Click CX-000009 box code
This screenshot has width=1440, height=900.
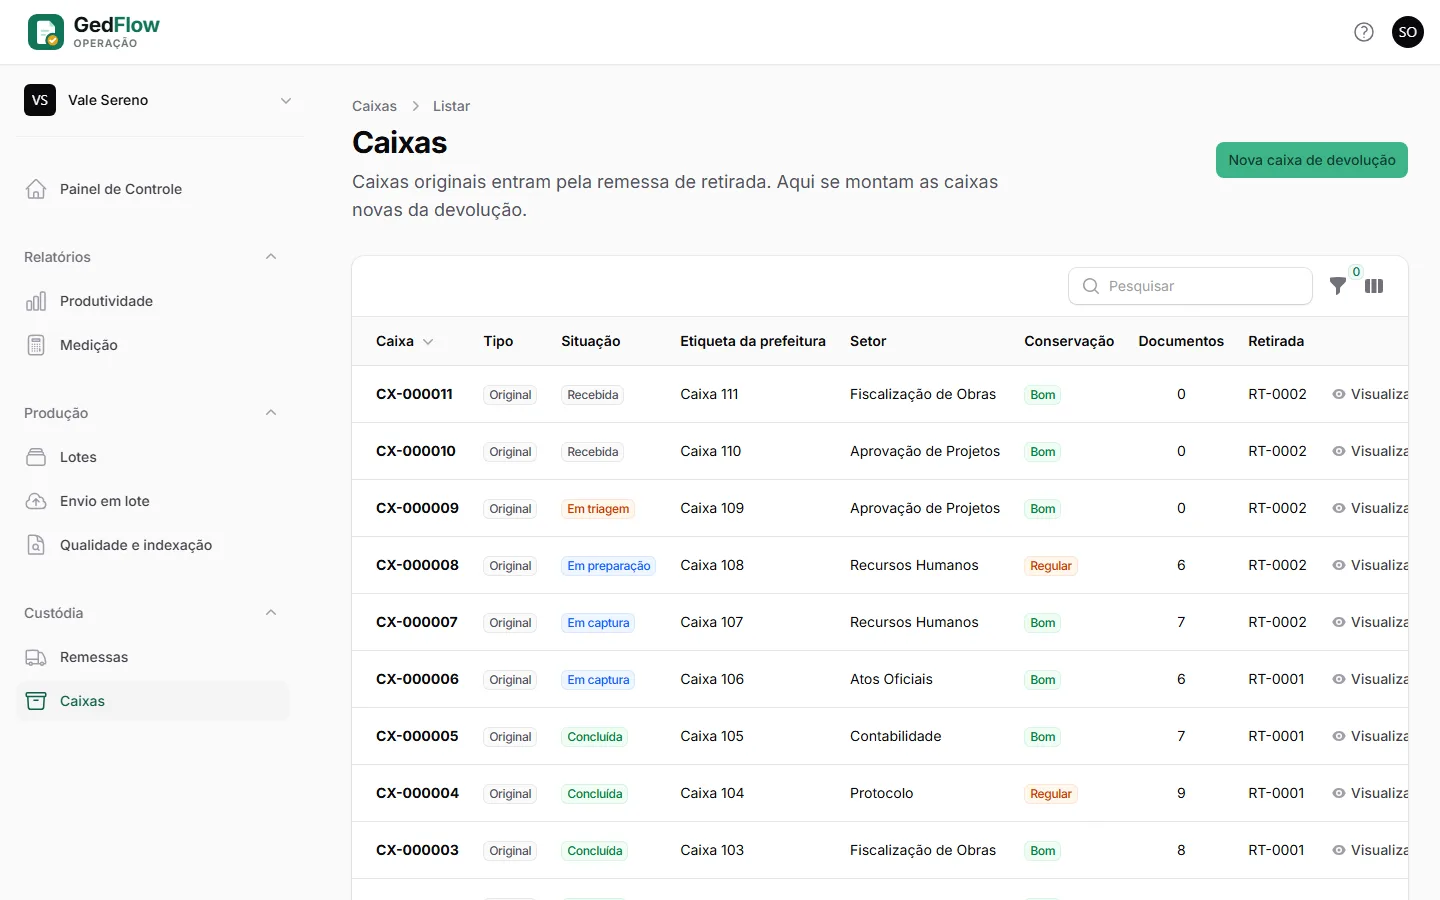tap(417, 508)
